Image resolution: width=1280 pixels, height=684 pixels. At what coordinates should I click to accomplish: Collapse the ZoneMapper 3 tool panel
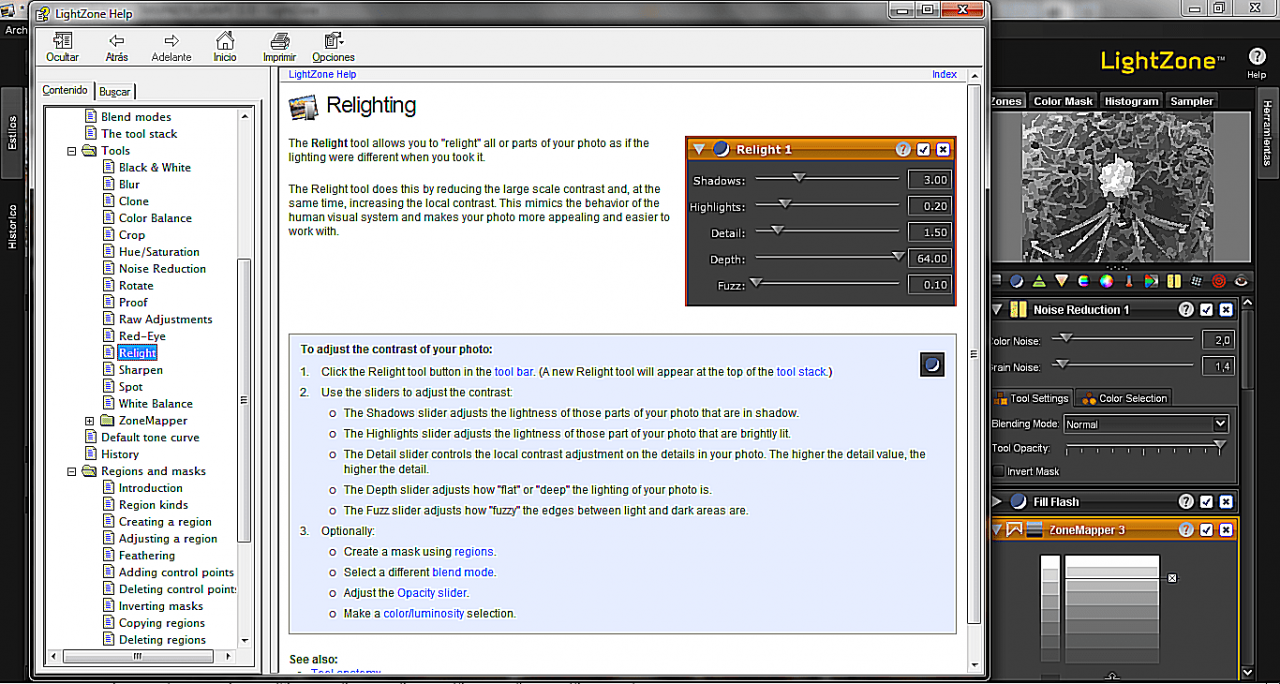click(x=997, y=530)
